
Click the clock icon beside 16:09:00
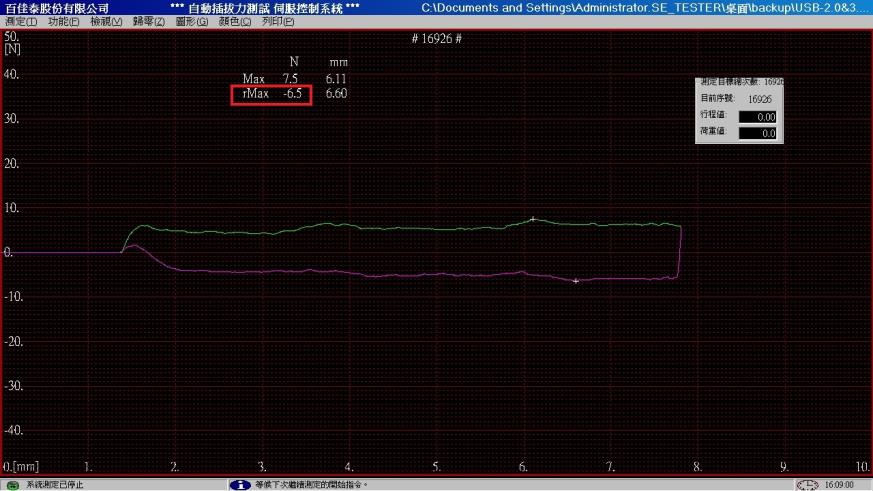click(x=807, y=485)
